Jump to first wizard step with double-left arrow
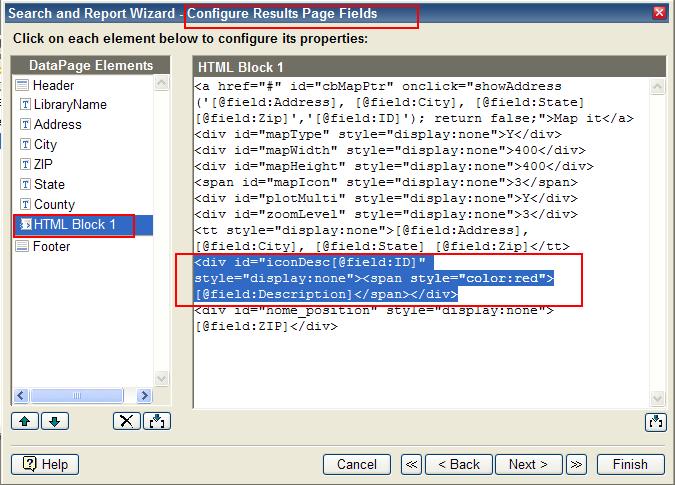The image size is (675, 485). [412, 464]
